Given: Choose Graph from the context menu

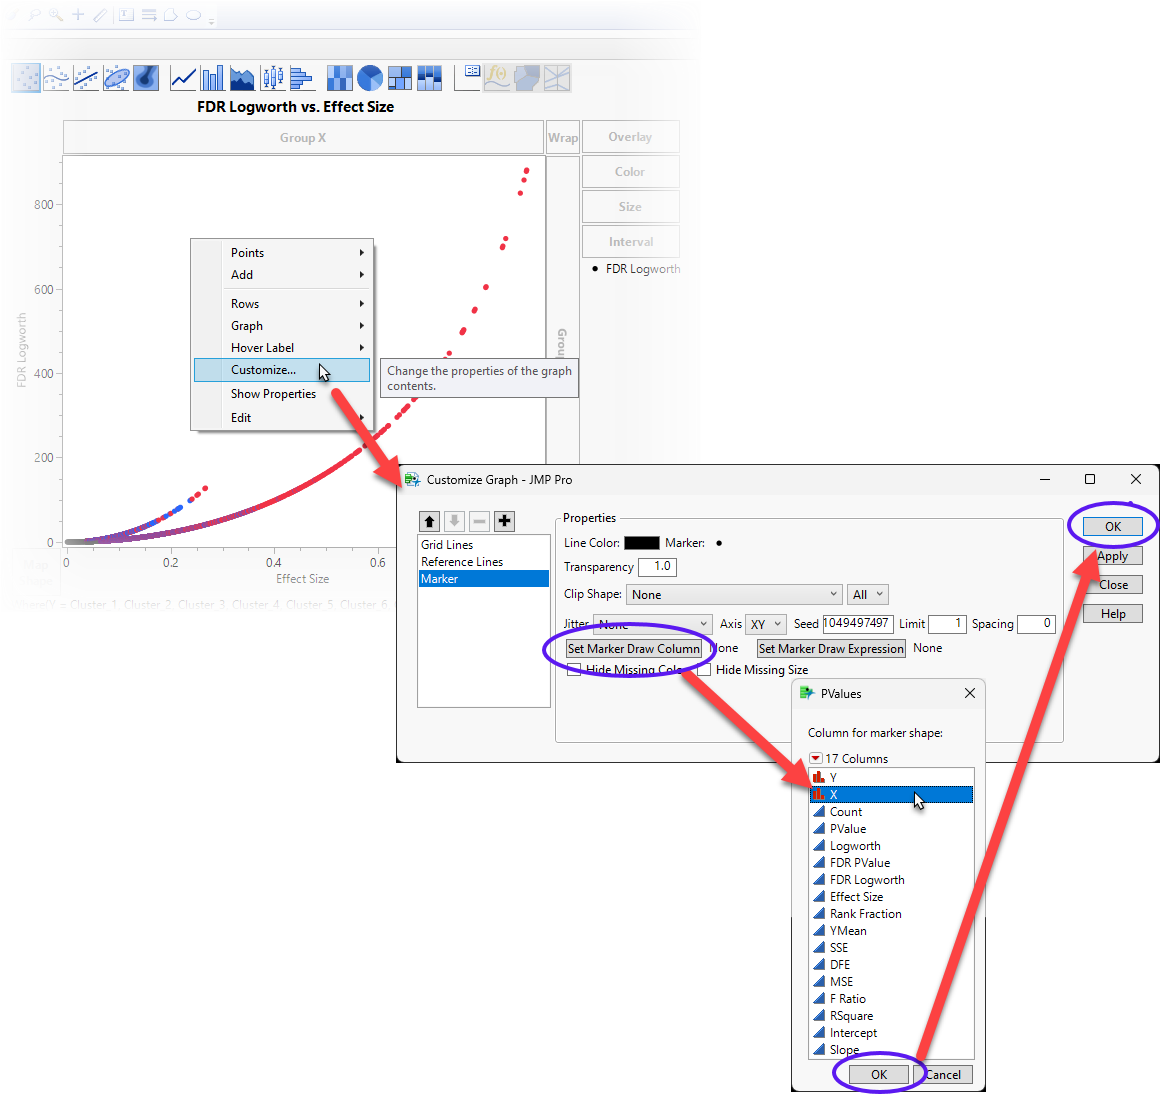Looking at the screenshot, I should click(282, 326).
